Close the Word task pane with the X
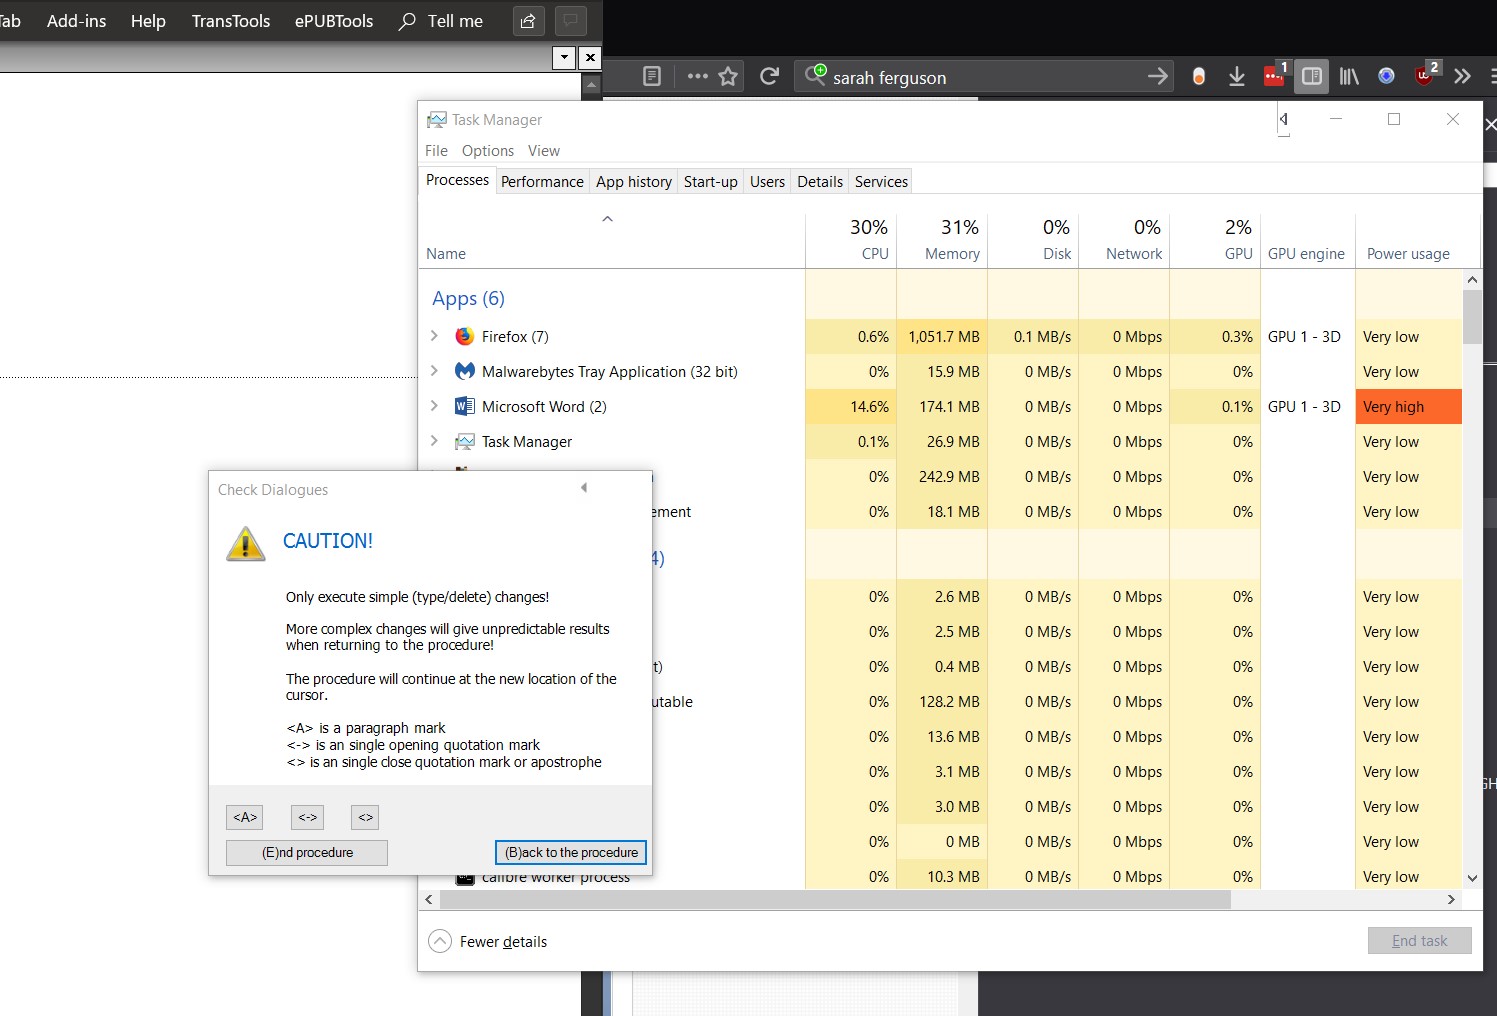 [x=590, y=58]
